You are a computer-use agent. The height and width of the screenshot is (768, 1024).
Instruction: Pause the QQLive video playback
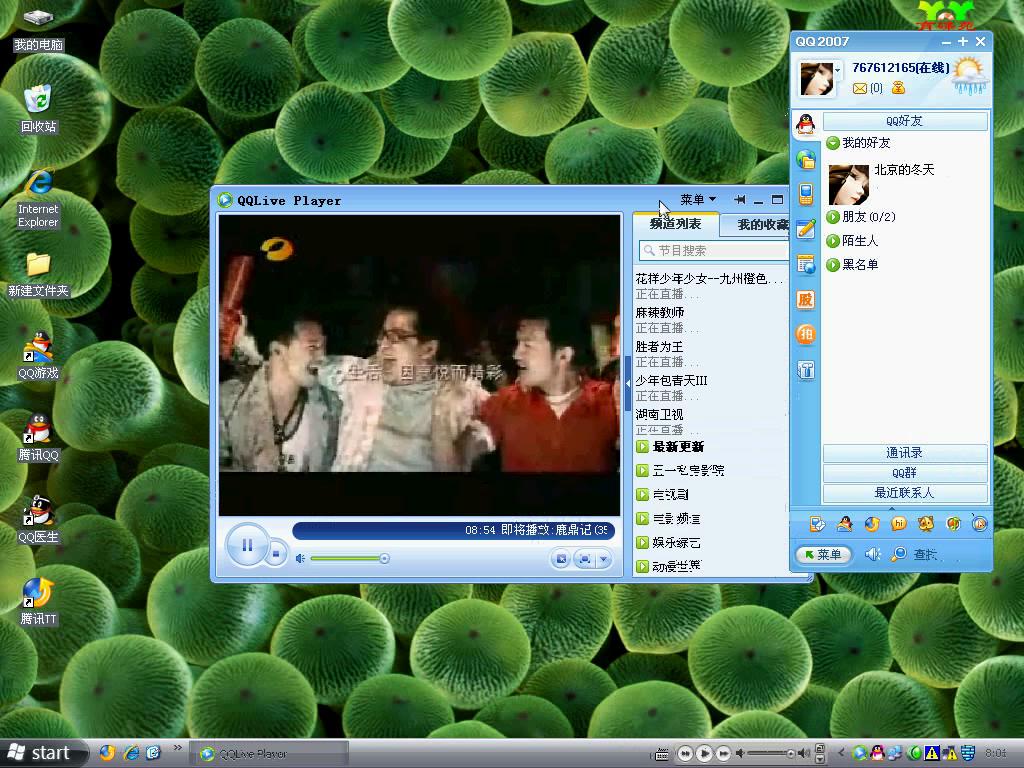coord(247,545)
